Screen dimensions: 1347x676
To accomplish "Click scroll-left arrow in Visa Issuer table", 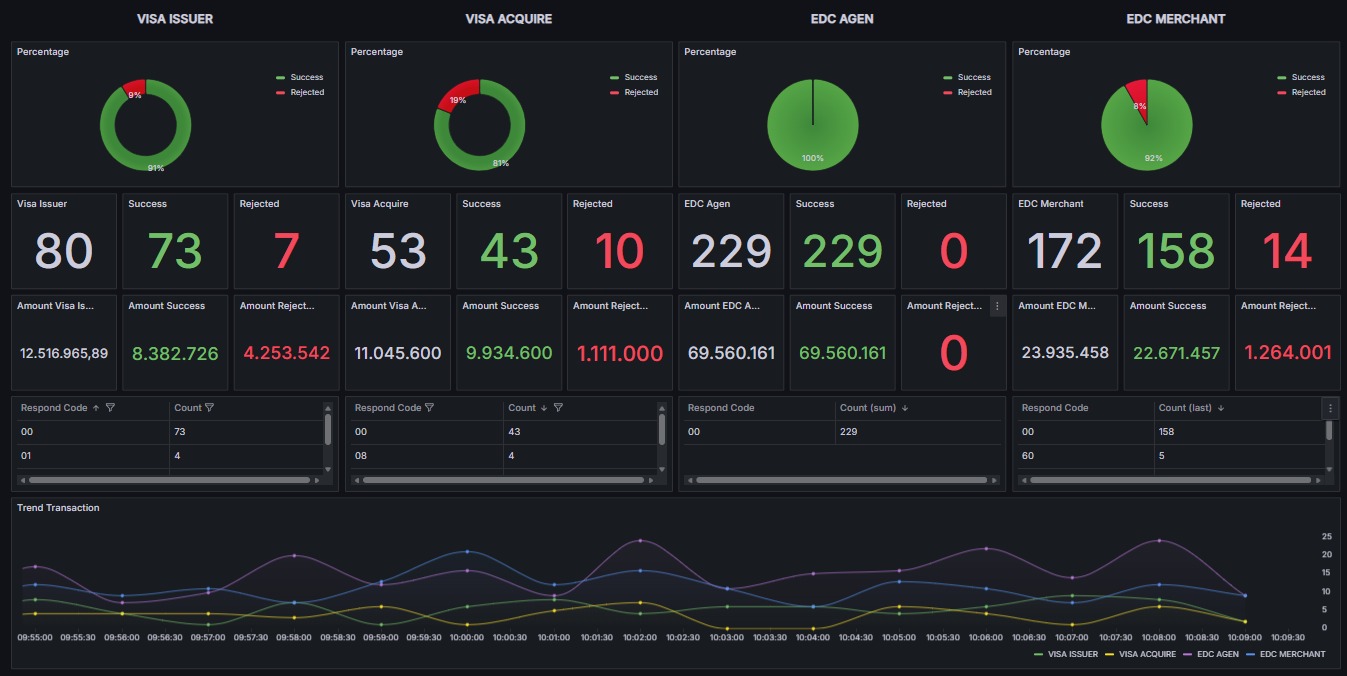I will pos(23,480).
